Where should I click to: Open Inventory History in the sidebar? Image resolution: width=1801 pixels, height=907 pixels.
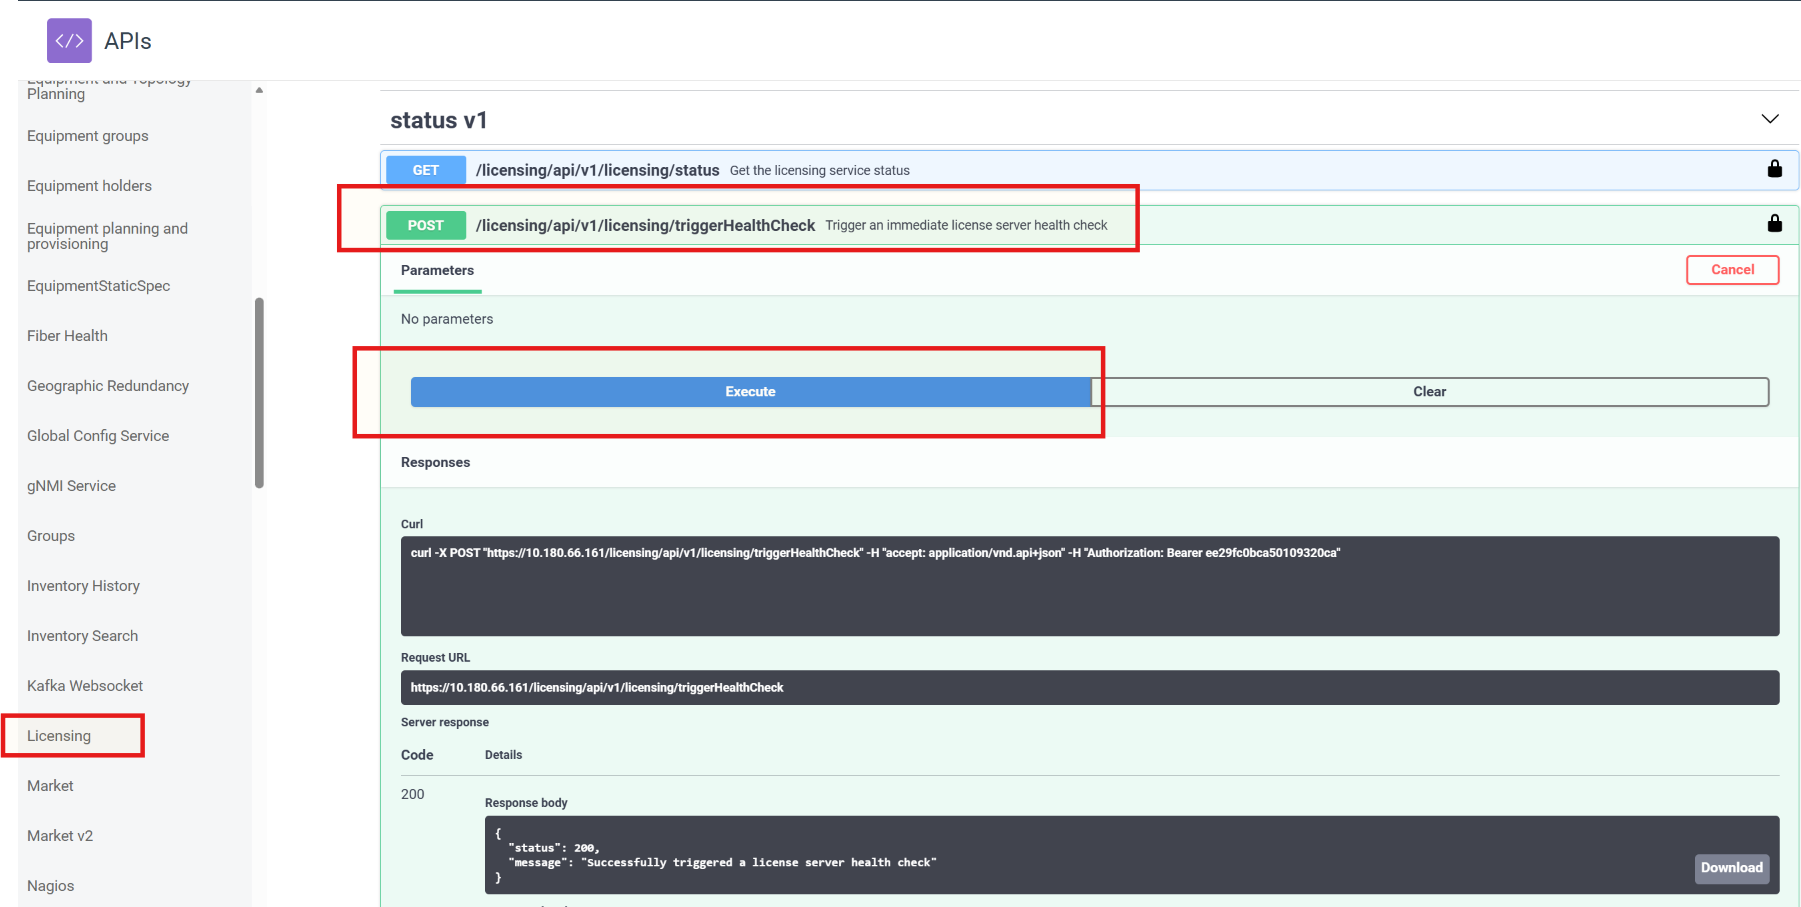coord(83,586)
